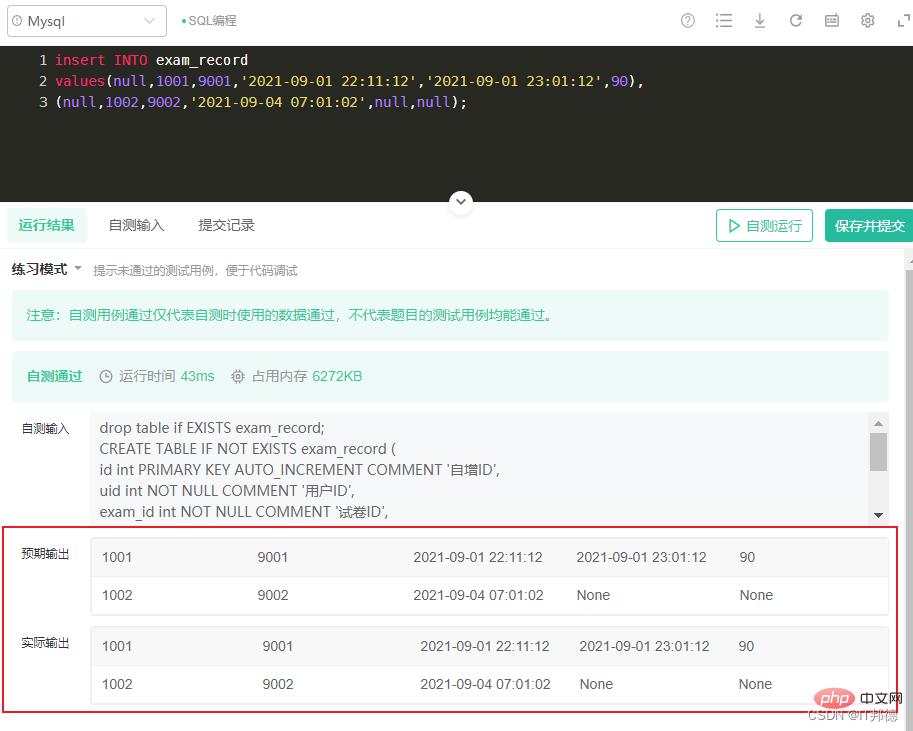Open the 提交记录 tab

coord(226,226)
